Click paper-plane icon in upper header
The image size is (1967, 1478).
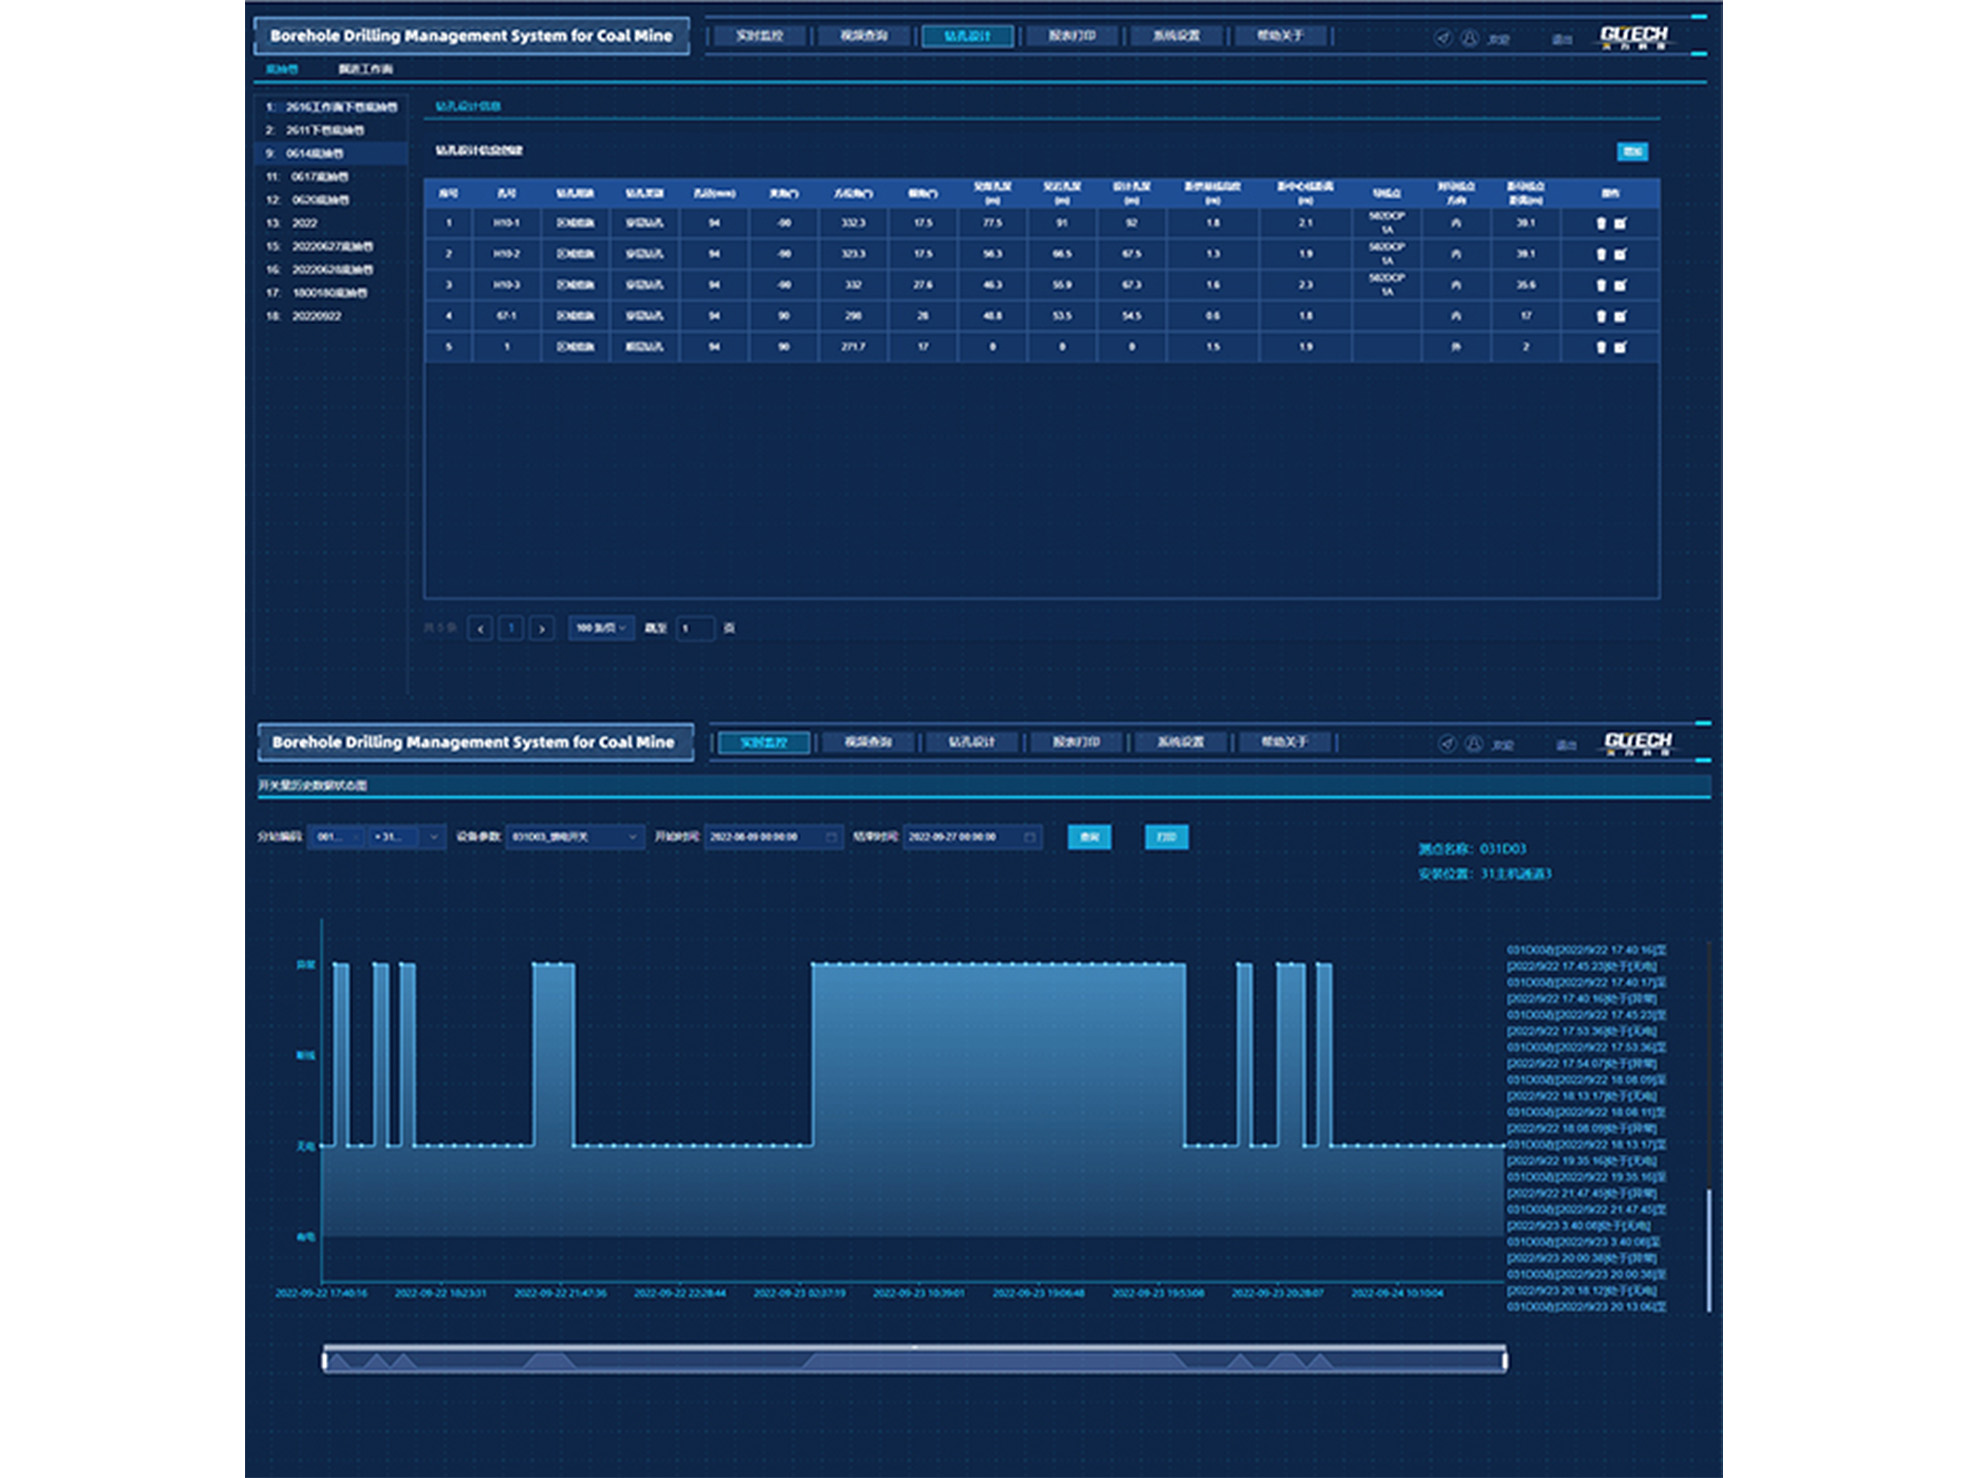coord(1443,38)
